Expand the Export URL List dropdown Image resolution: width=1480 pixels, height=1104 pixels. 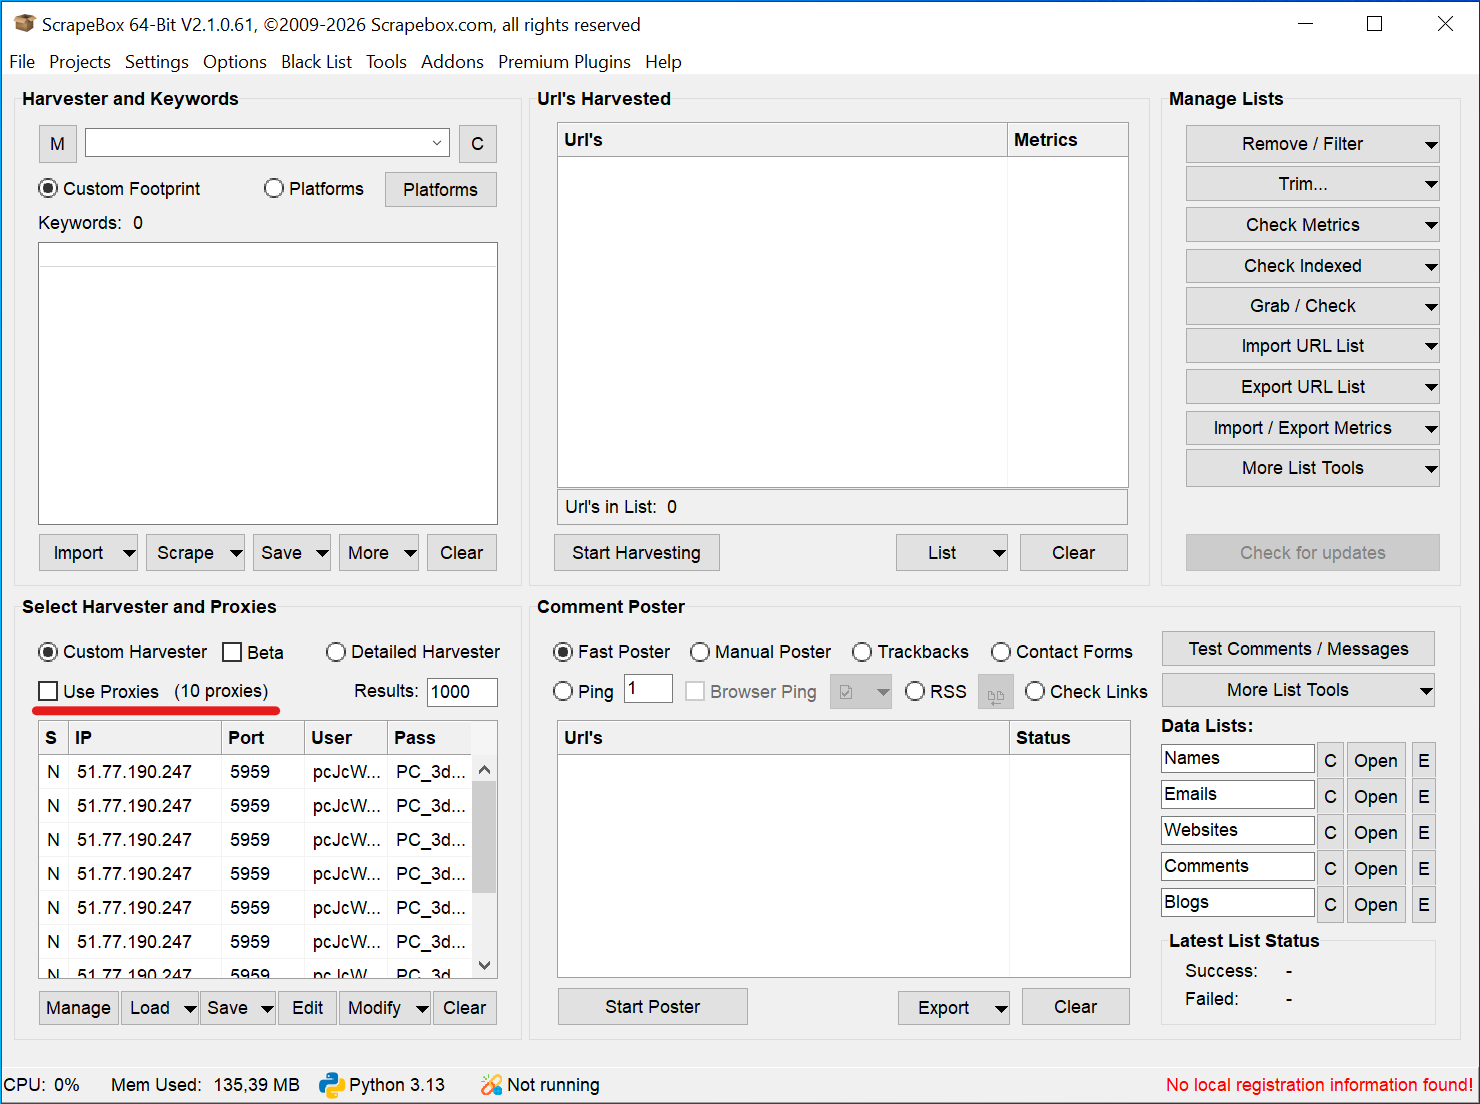pos(1431,387)
